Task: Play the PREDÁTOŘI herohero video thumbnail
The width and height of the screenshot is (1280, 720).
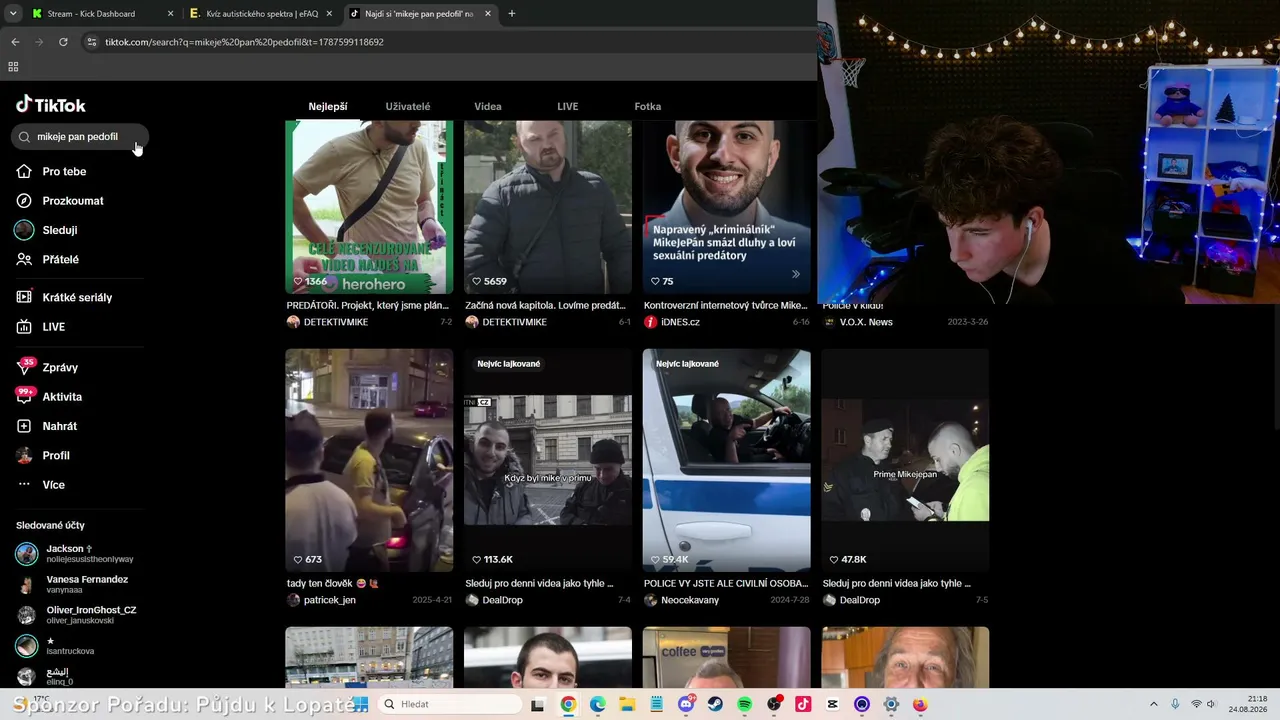Action: click(x=369, y=207)
